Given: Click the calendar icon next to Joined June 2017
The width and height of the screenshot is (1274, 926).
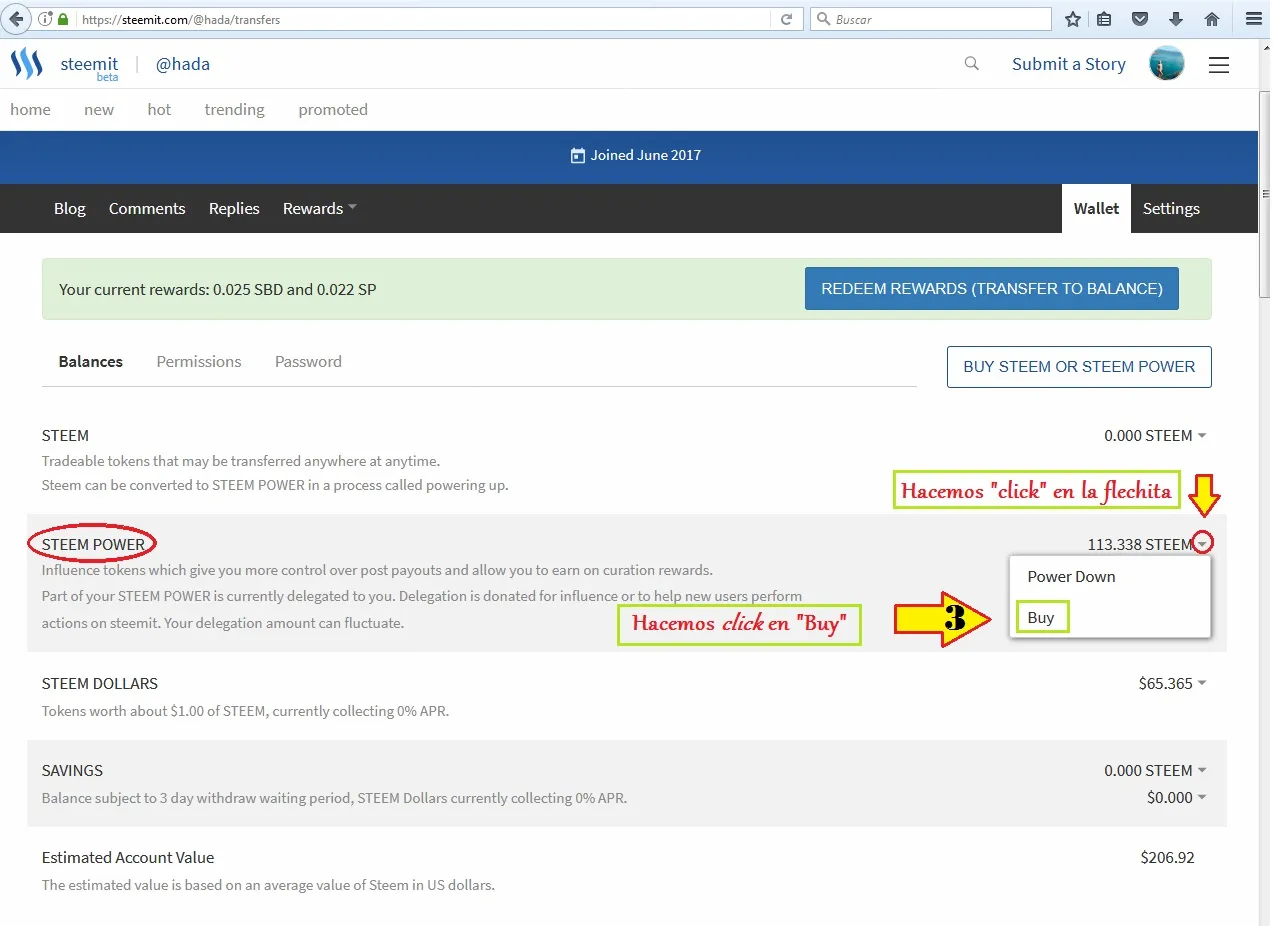Looking at the screenshot, I should click(577, 156).
